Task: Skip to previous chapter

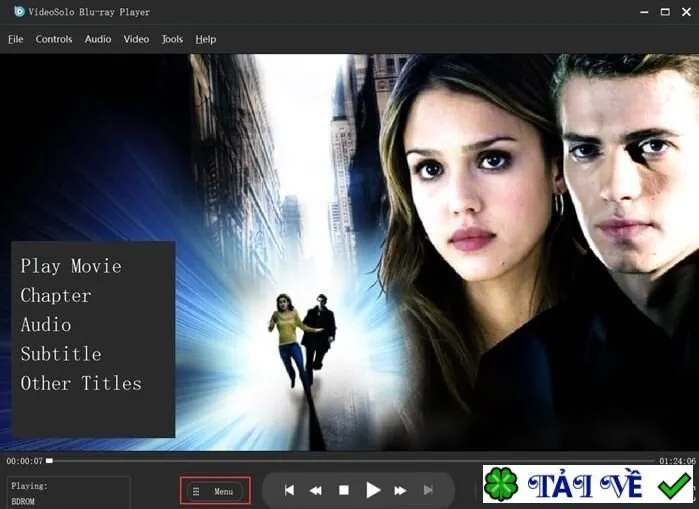Action: pos(289,490)
